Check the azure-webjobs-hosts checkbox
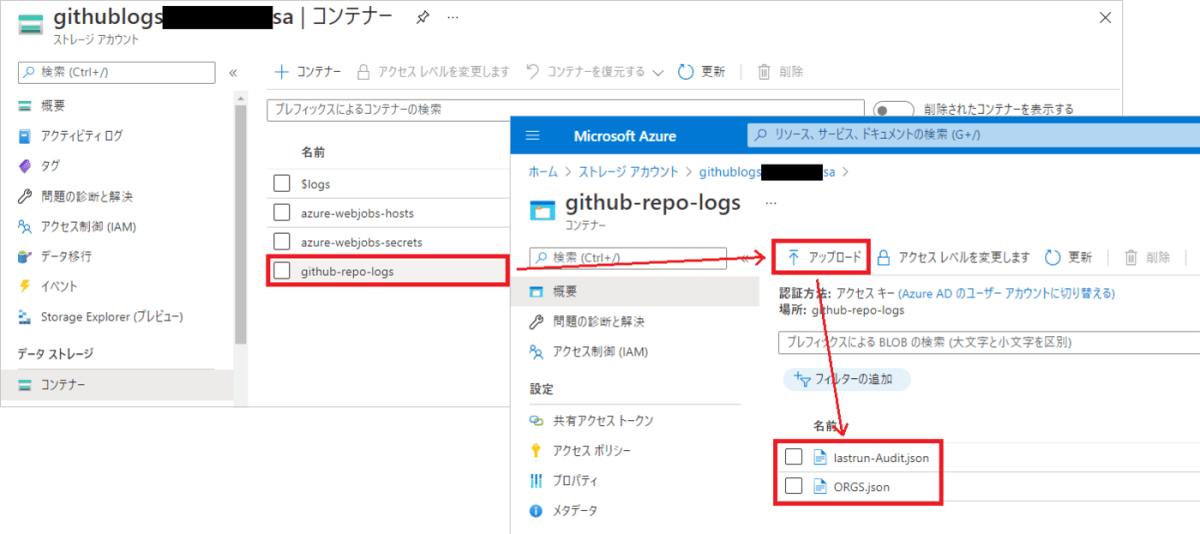Image resolution: width=1200 pixels, height=534 pixels. click(x=282, y=213)
